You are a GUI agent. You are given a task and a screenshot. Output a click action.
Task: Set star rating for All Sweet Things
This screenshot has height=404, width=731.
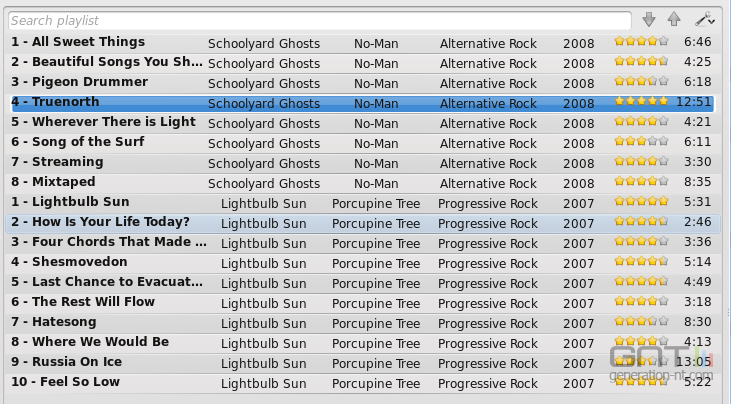[x=641, y=41]
